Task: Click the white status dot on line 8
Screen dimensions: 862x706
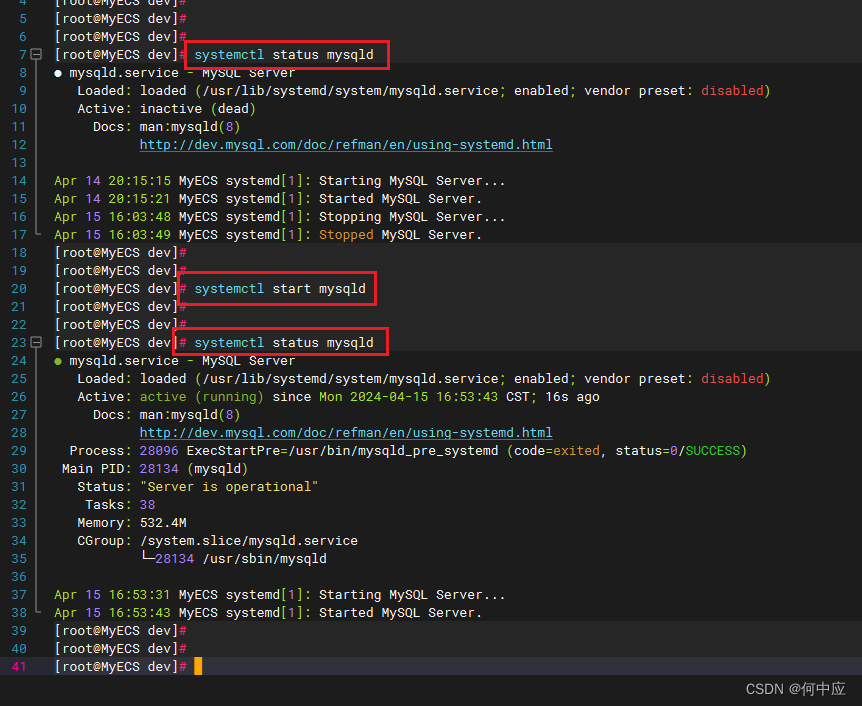Action: point(58,73)
